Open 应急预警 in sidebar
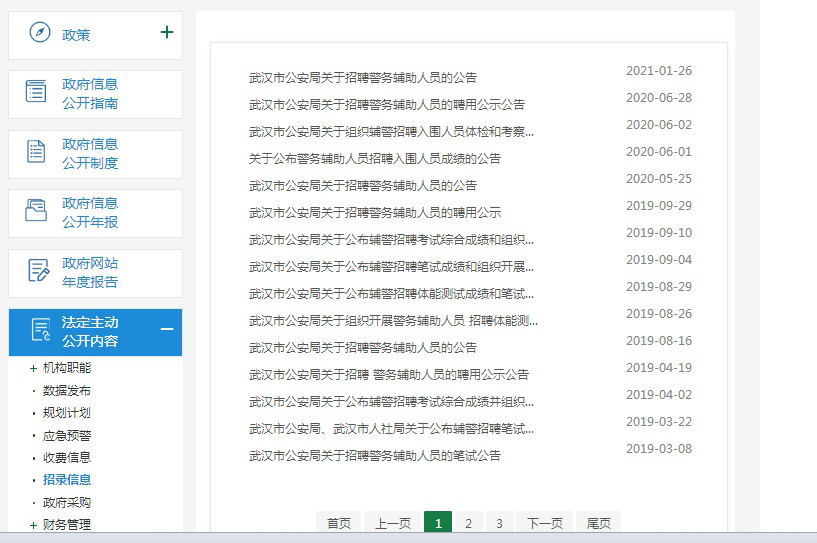This screenshot has width=817, height=543. (67, 435)
